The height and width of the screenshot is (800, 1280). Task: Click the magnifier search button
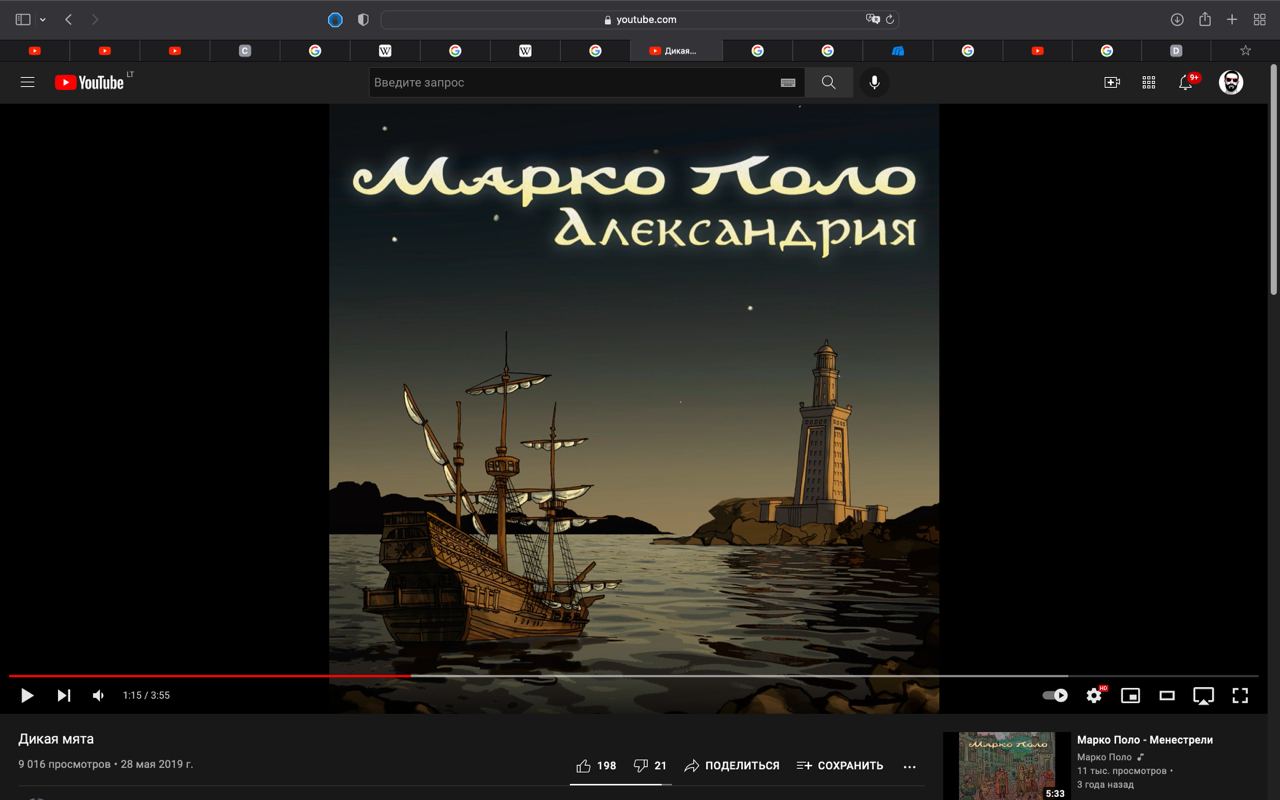(829, 82)
